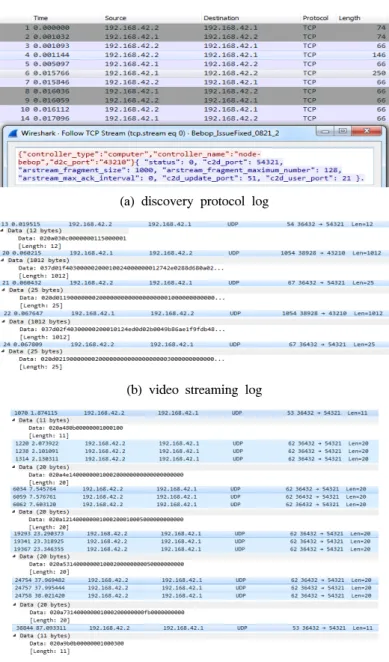This screenshot has width=389, height=662.
Task: Select UDP packet 20 with Len=1012
Action: [x=194, y=253]
